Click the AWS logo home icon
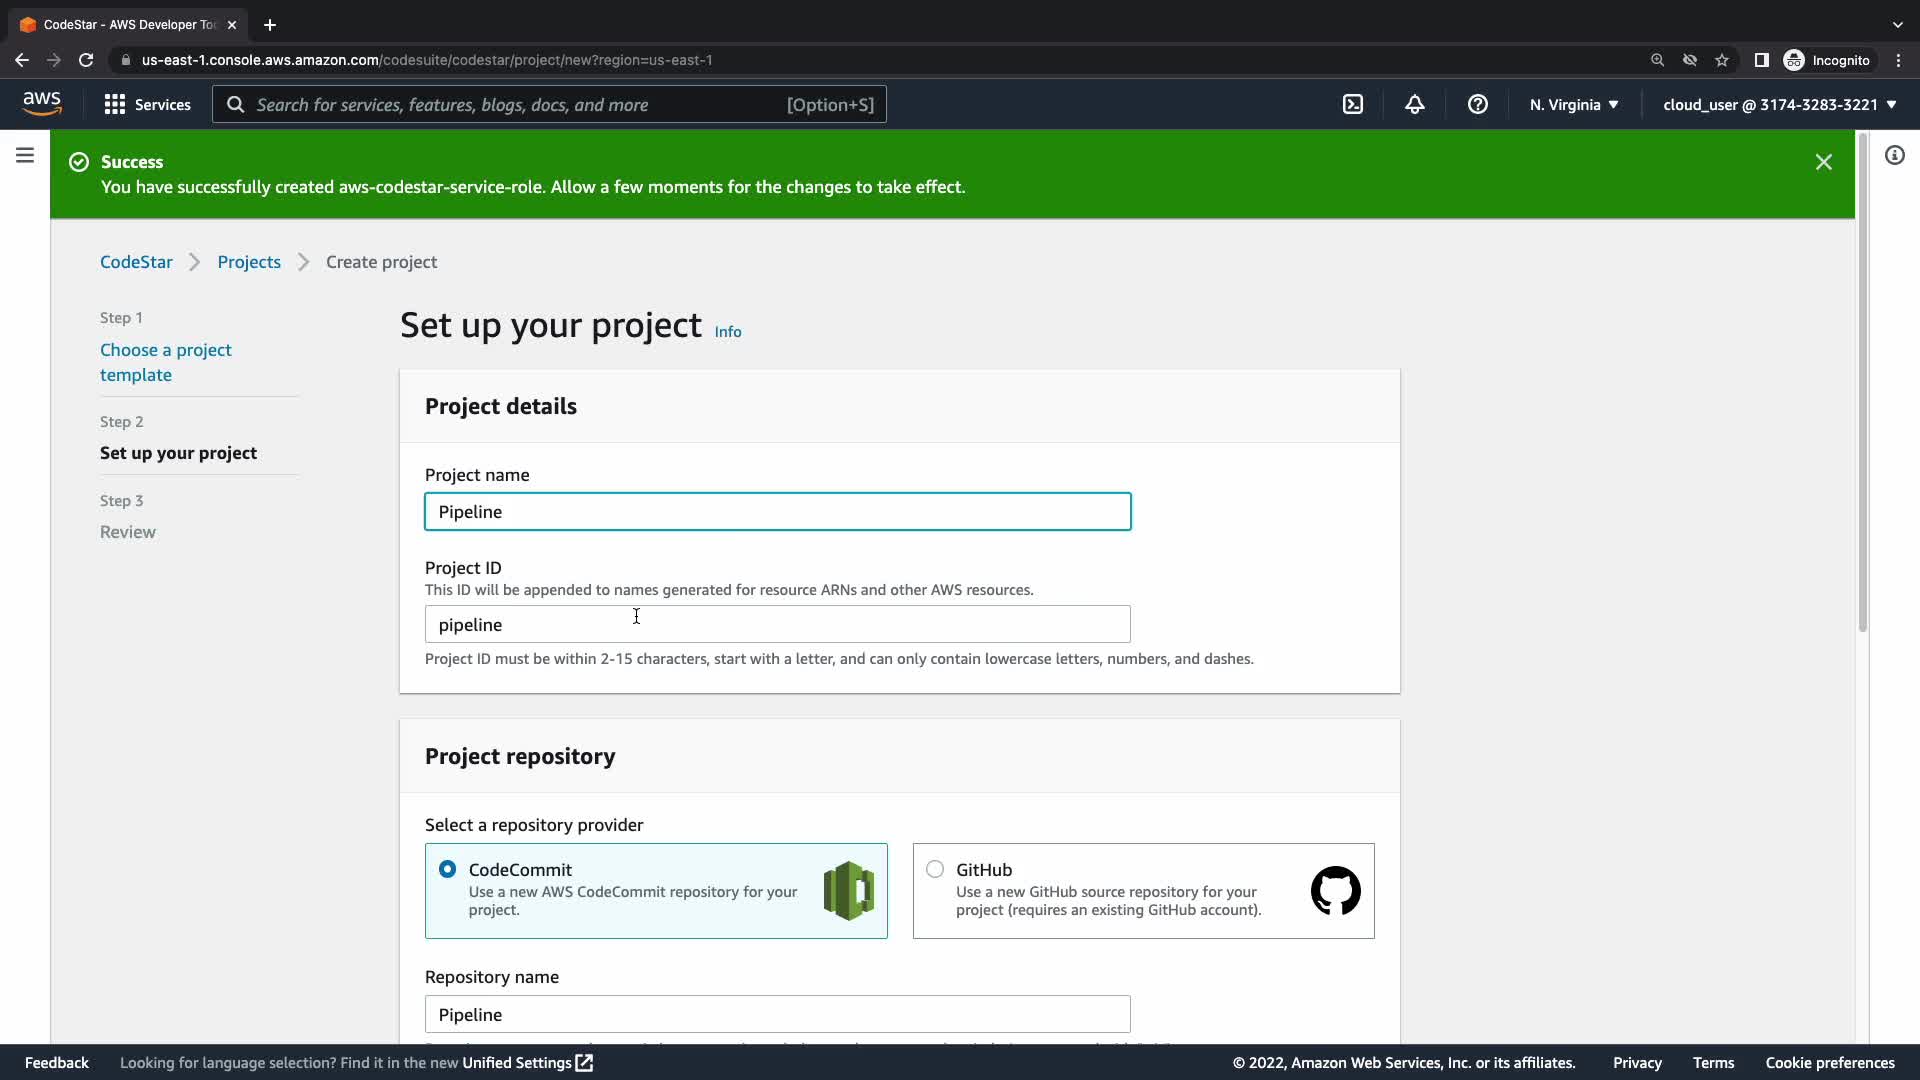The image size is (1920, 1080). click(42, 103)
